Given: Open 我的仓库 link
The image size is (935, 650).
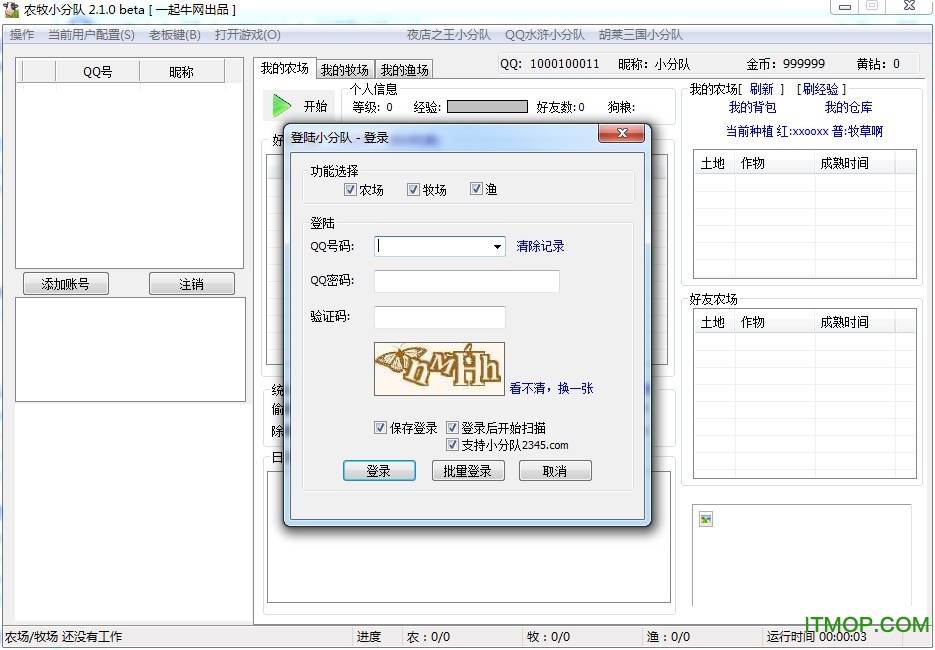Looking at the screenshot, I should (x=848, y=107).
